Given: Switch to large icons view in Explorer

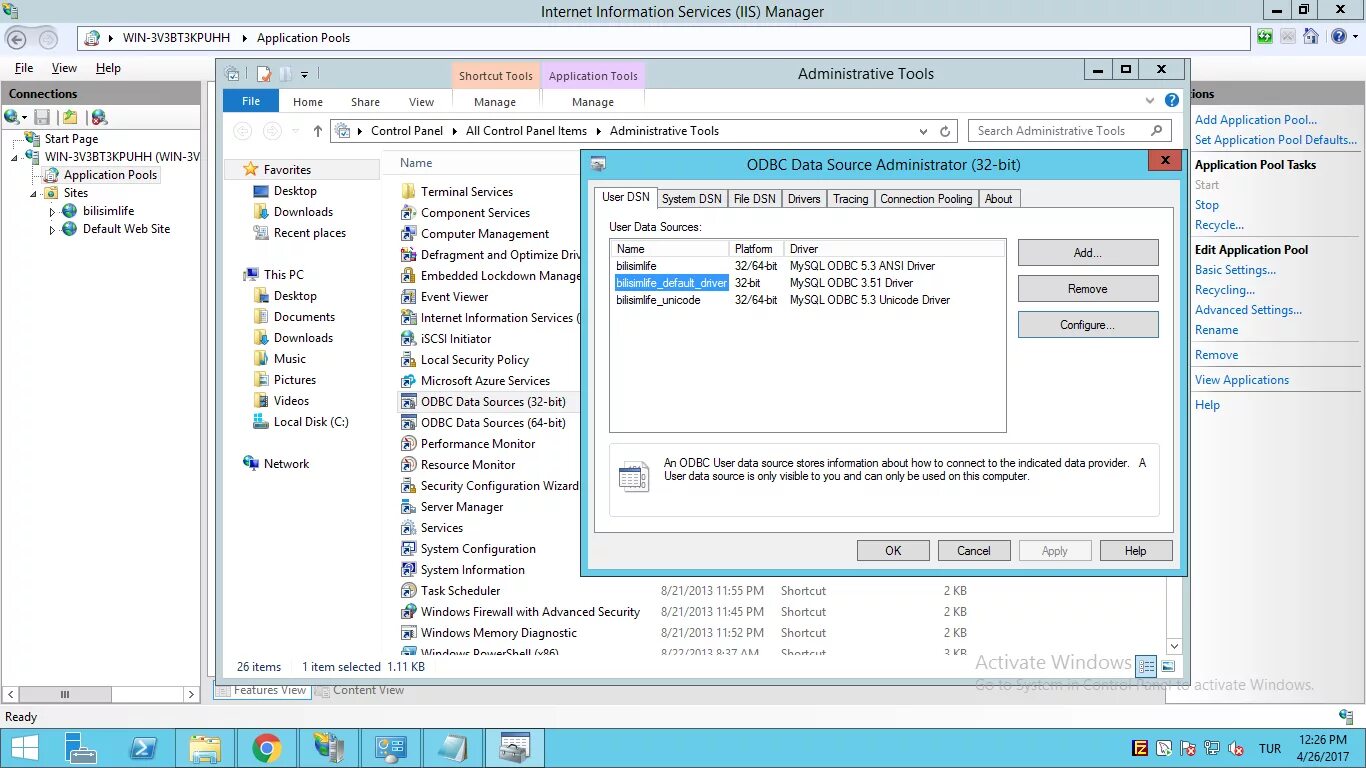Looking at the screenshot, I should coord(1168,666).
